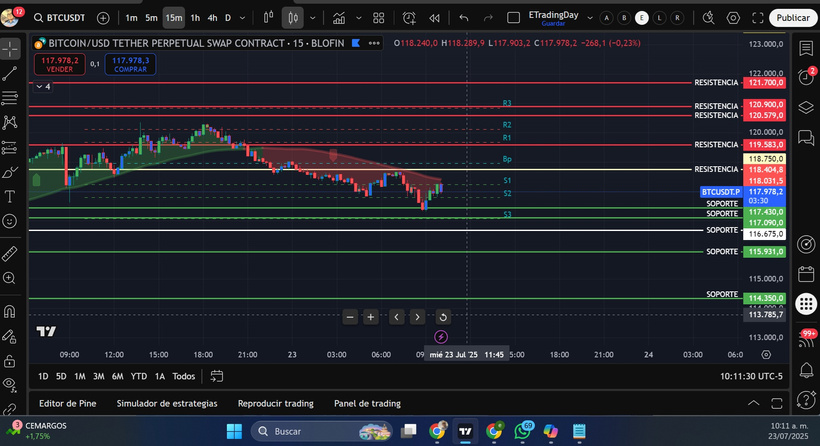The height and width of the screenshot is (446, 820).
Task: Open the replay rewind icon in toolbar
Action: [x=434, y=18]
